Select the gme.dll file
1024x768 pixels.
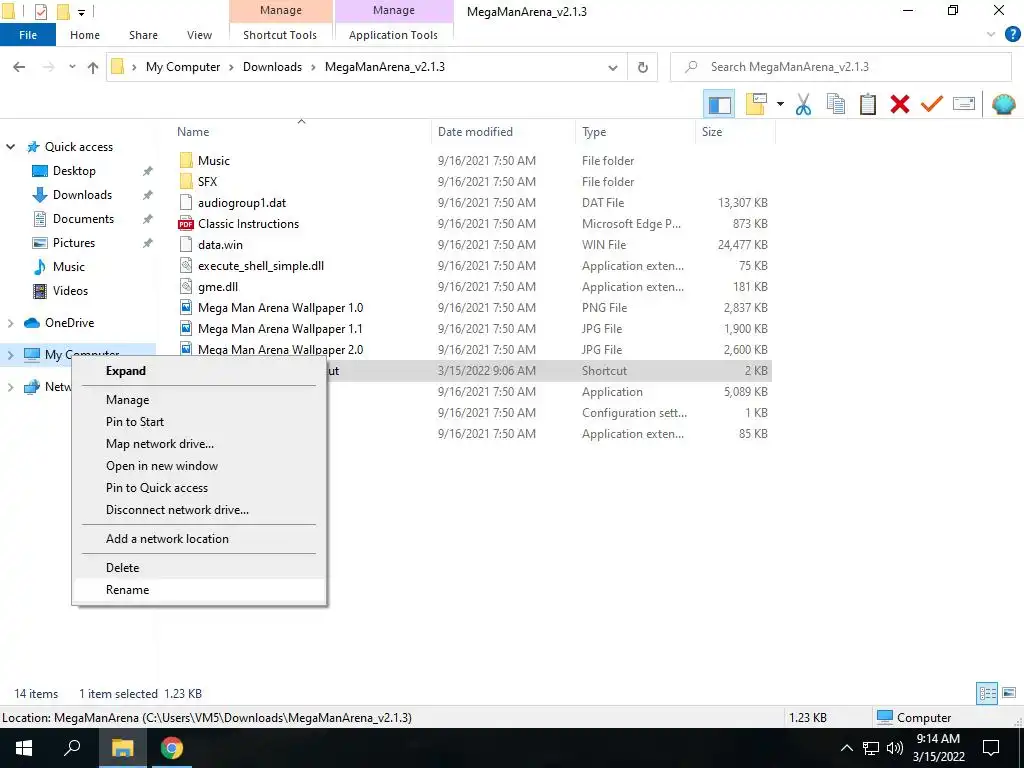(217, 287)
